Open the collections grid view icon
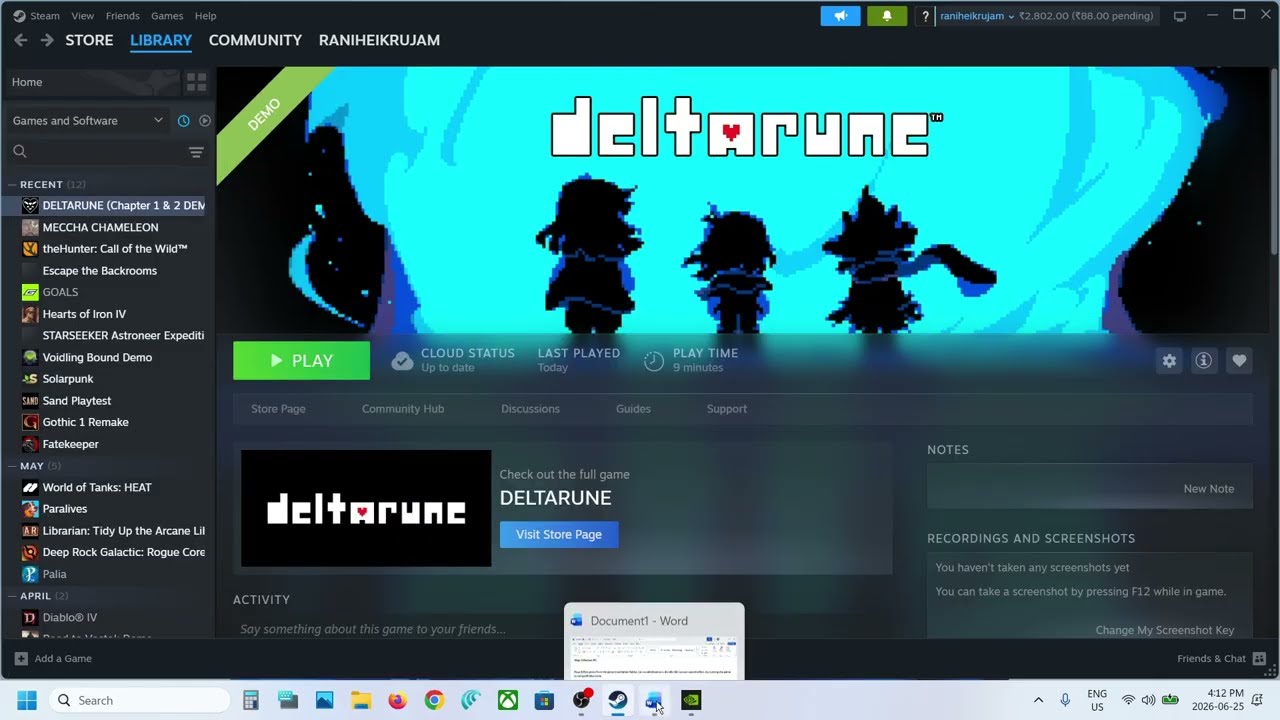1280x720 pixels. [196, 82]
